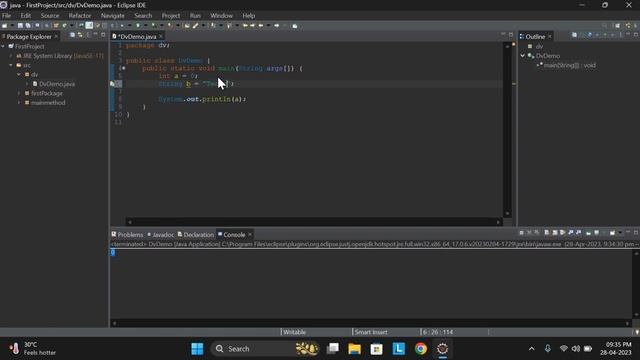640x360 pixels.
Task: Click the taskbar Search box
Action: [x=264, y=349]
